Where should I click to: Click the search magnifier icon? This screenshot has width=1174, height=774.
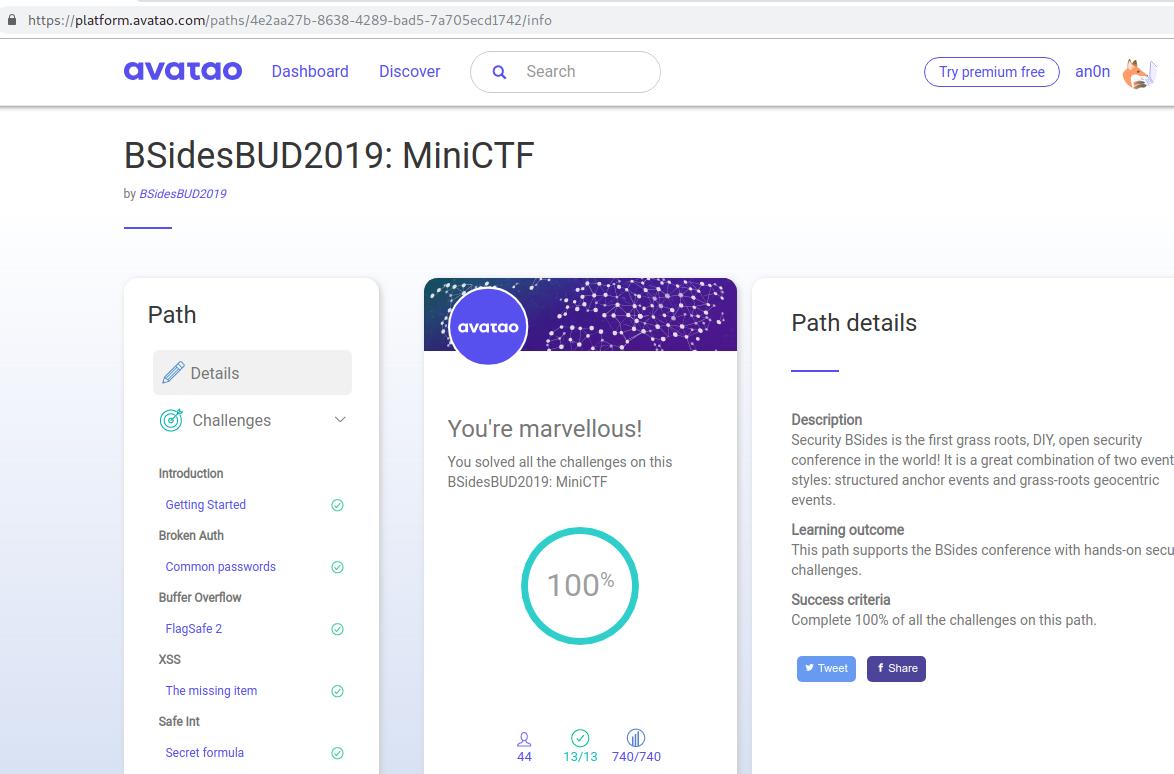coord(499,72)
